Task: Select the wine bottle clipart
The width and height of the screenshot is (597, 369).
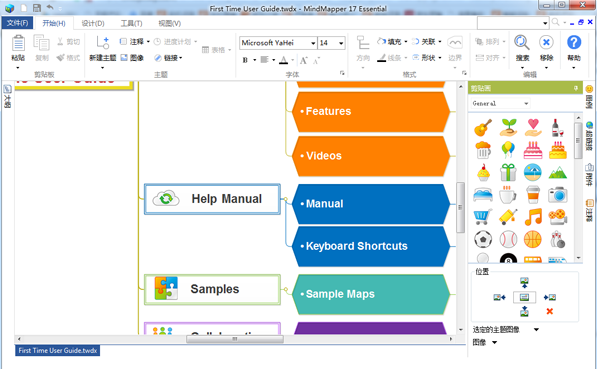Action: pos(557,128)
